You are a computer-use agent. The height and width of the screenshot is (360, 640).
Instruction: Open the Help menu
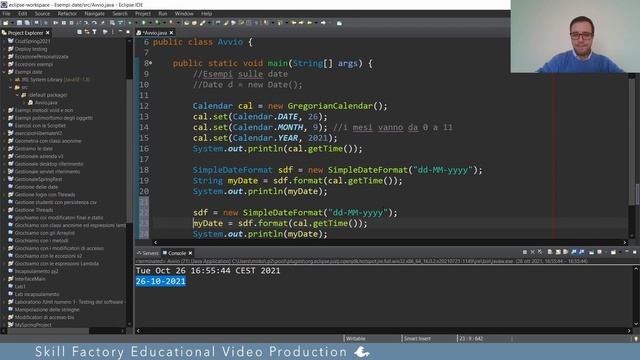tap(207, 13)
